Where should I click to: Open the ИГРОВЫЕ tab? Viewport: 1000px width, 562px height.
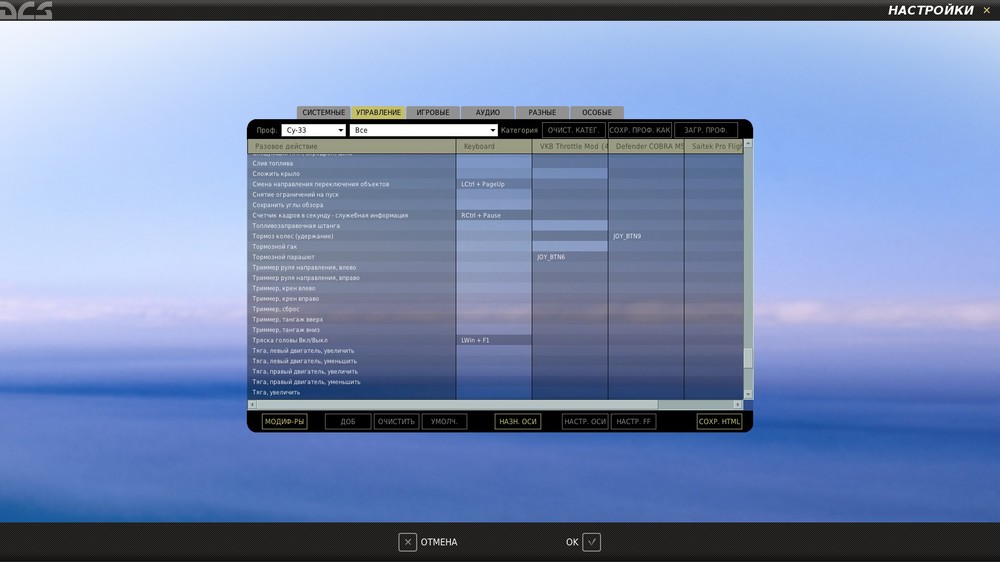433,112
